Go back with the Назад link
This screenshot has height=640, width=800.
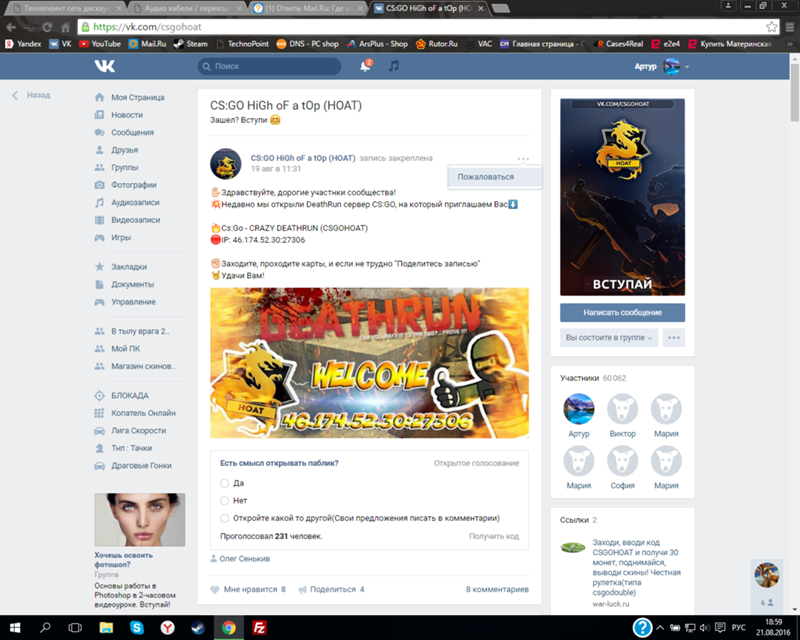[x=31, y=95]
